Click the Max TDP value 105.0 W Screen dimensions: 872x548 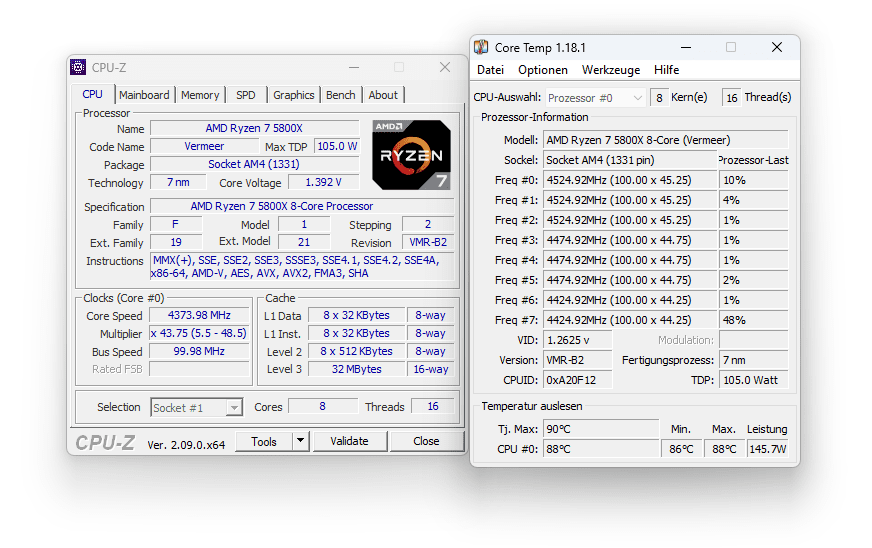(337, 146)
